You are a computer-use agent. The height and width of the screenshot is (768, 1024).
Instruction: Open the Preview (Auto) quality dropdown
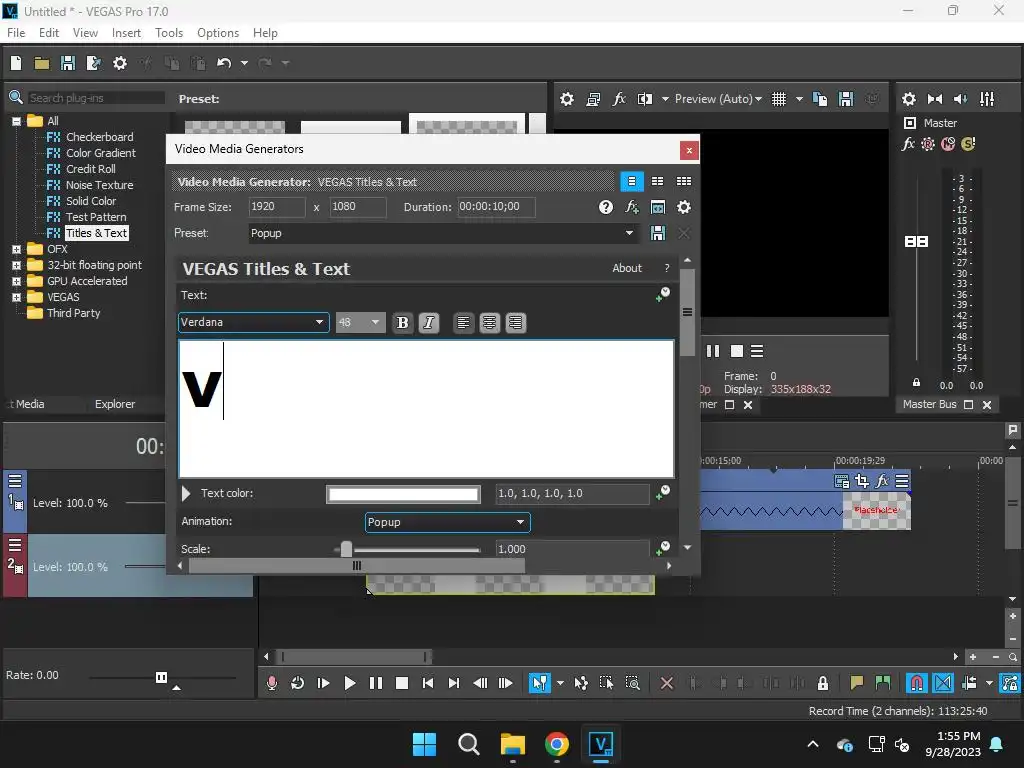pos(718,99)
